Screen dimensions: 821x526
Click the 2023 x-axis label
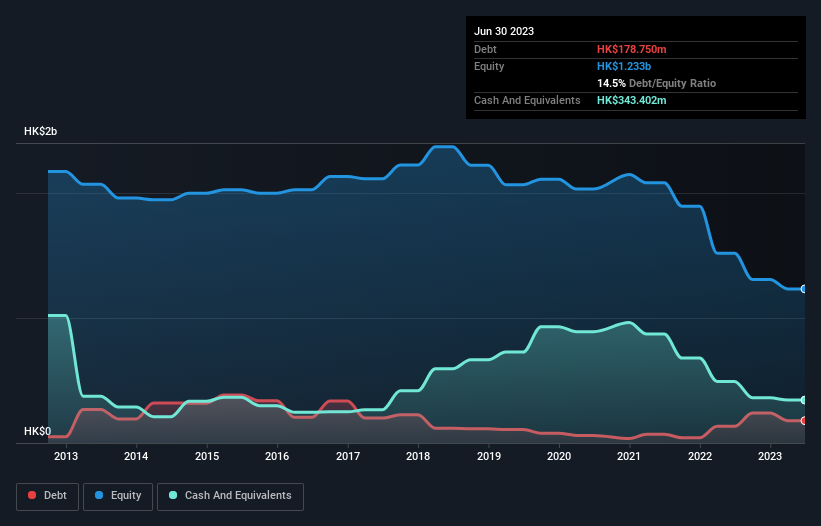[770, 456]
